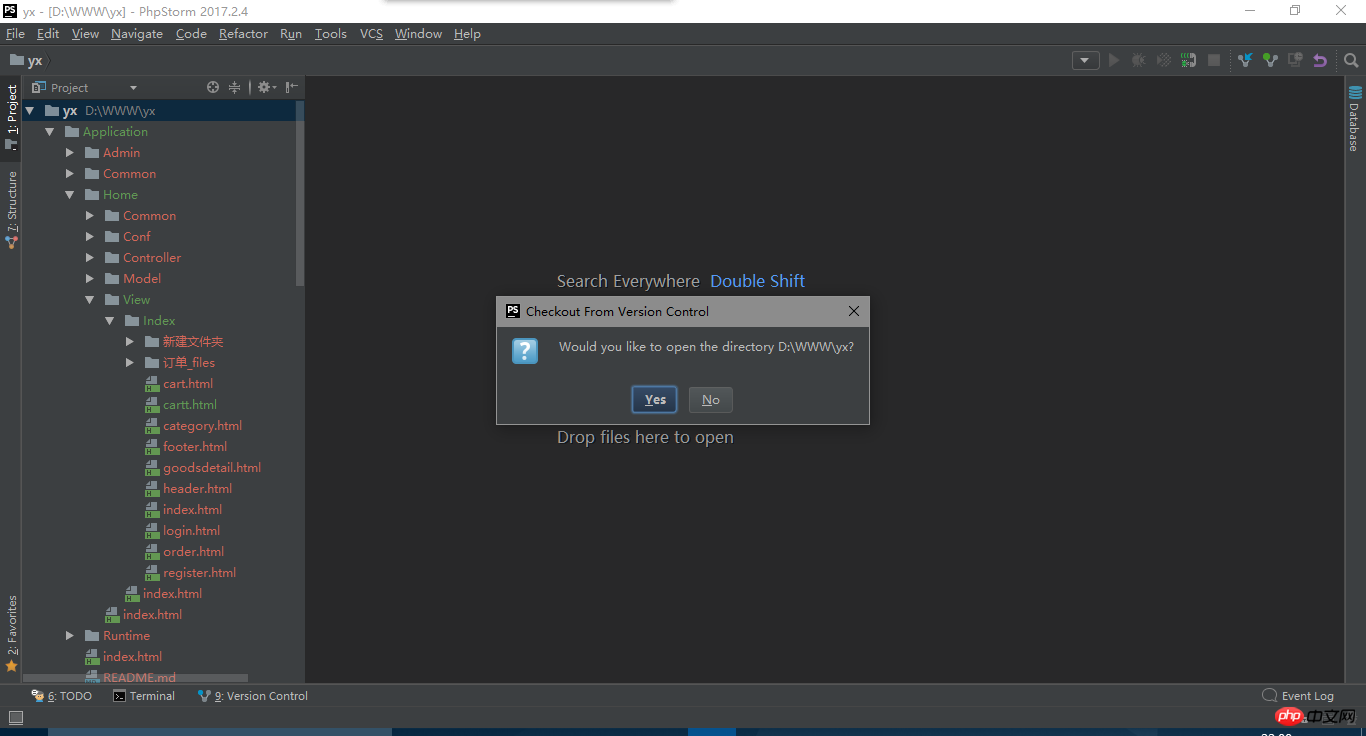
Task: Expand the 新建文件夹 folder arrow
Action: point(130,342)
